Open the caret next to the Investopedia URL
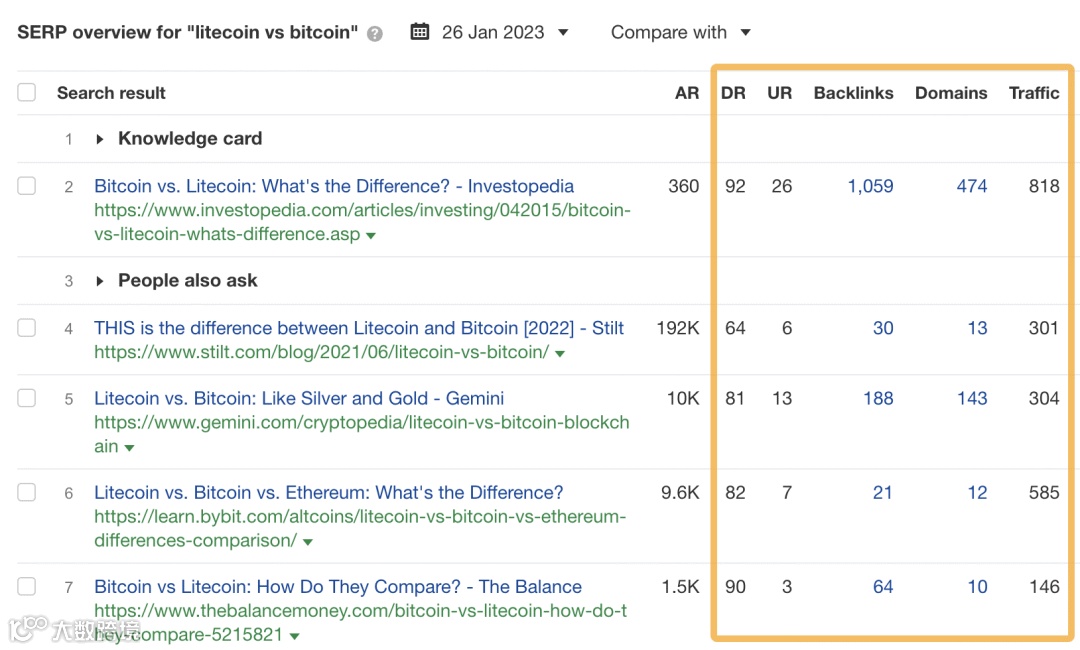This screenshot has width=1080, height=650. click(372, 234)
